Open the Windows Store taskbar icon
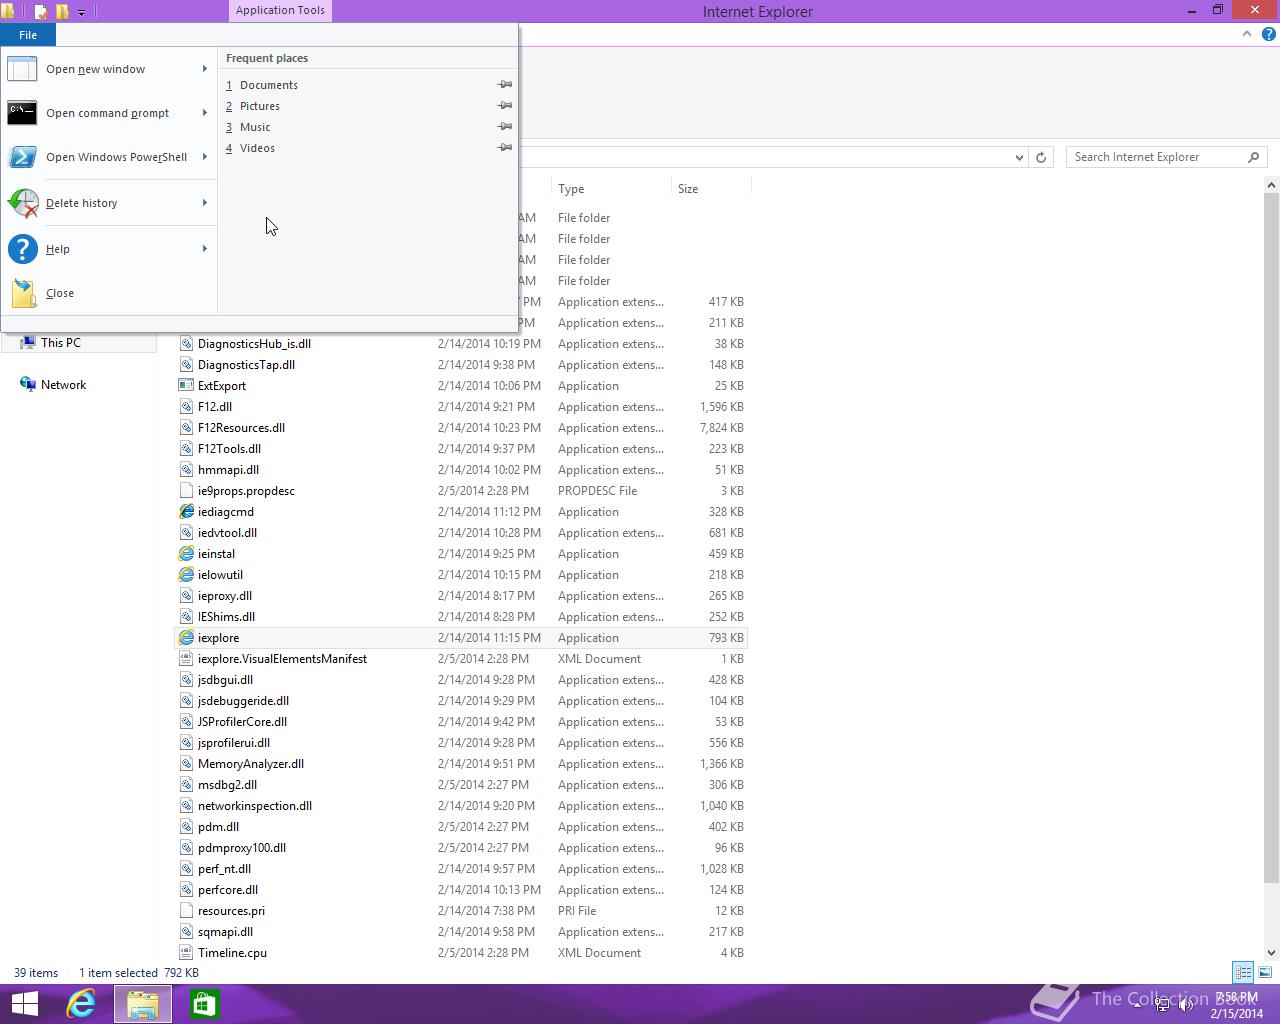Screen dimensions: 1280x1024 205,1004
